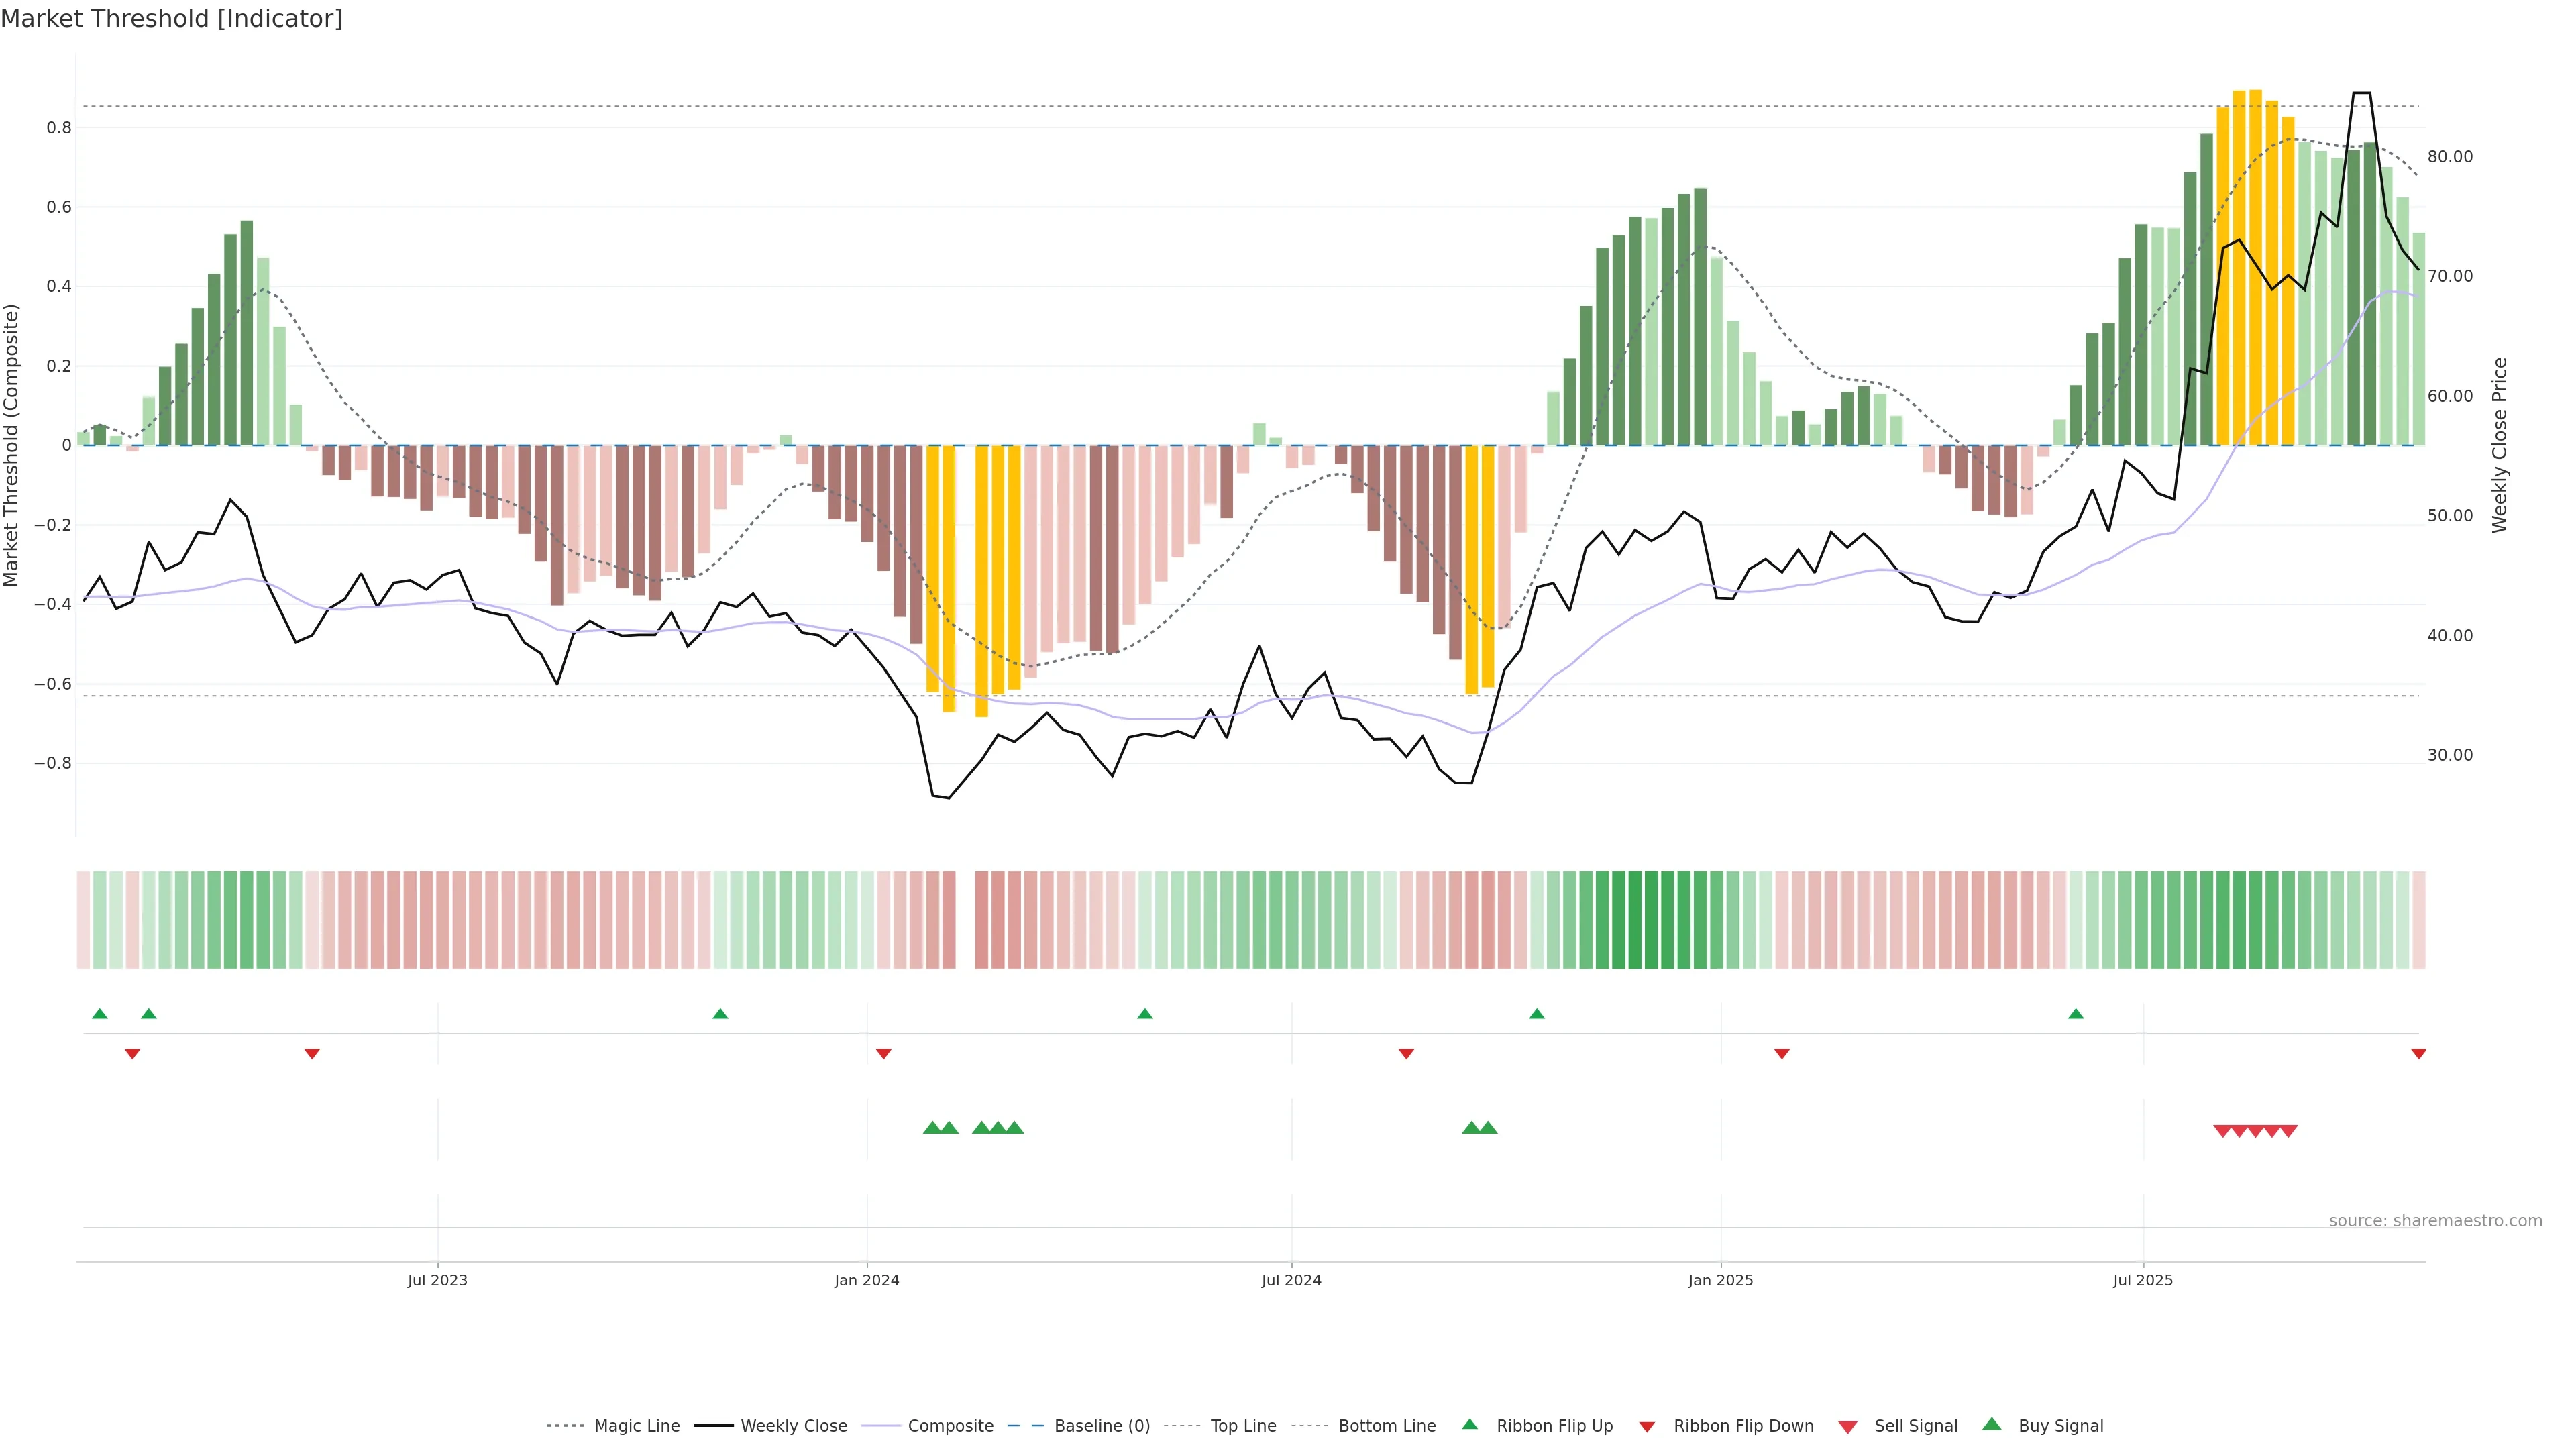Click the Bottom Line legend entry

(x=1386, y=1425)
